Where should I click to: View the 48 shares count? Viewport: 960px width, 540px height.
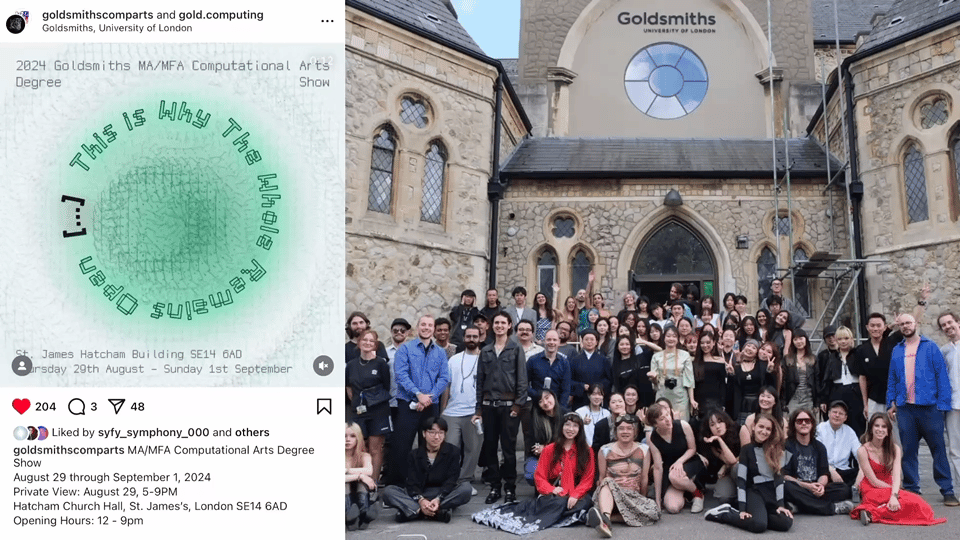138,407
